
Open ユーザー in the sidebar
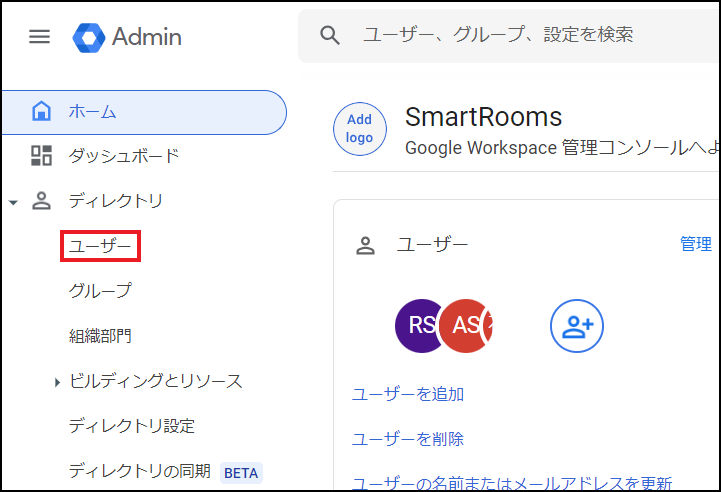click(100, 246)
